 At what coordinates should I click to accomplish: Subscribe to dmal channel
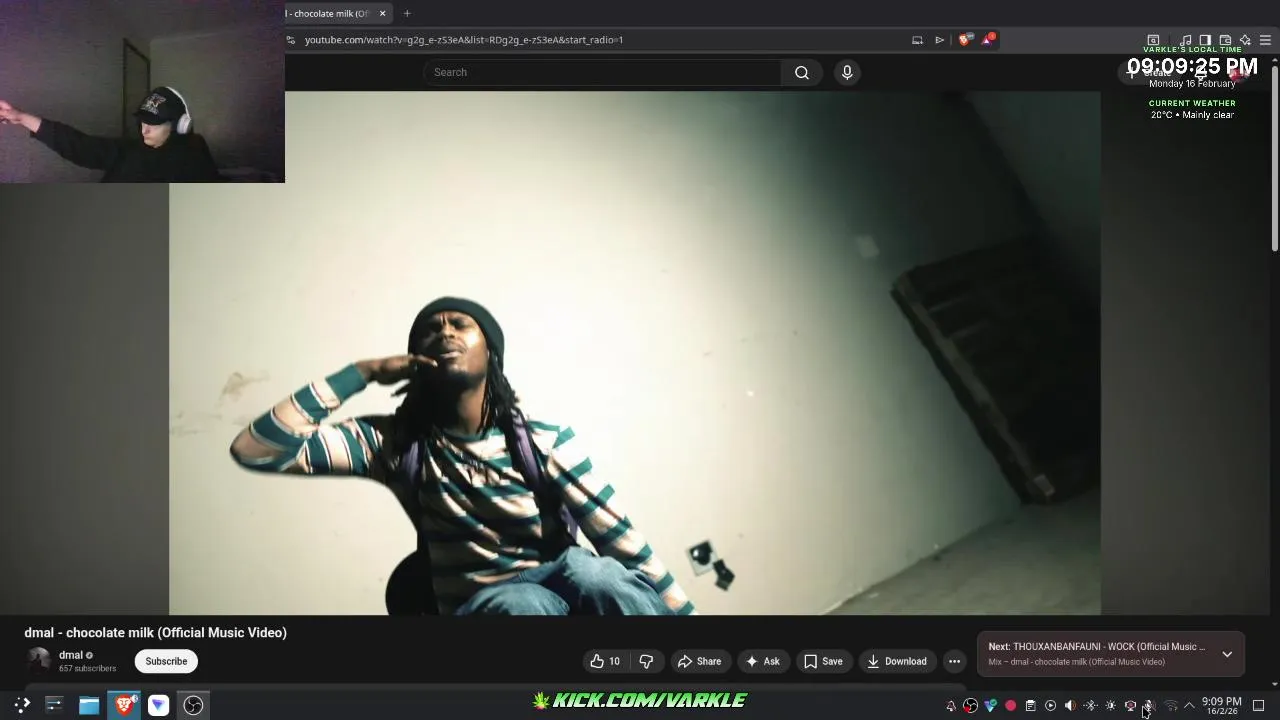pyautogui.click(x=166, y=661)
